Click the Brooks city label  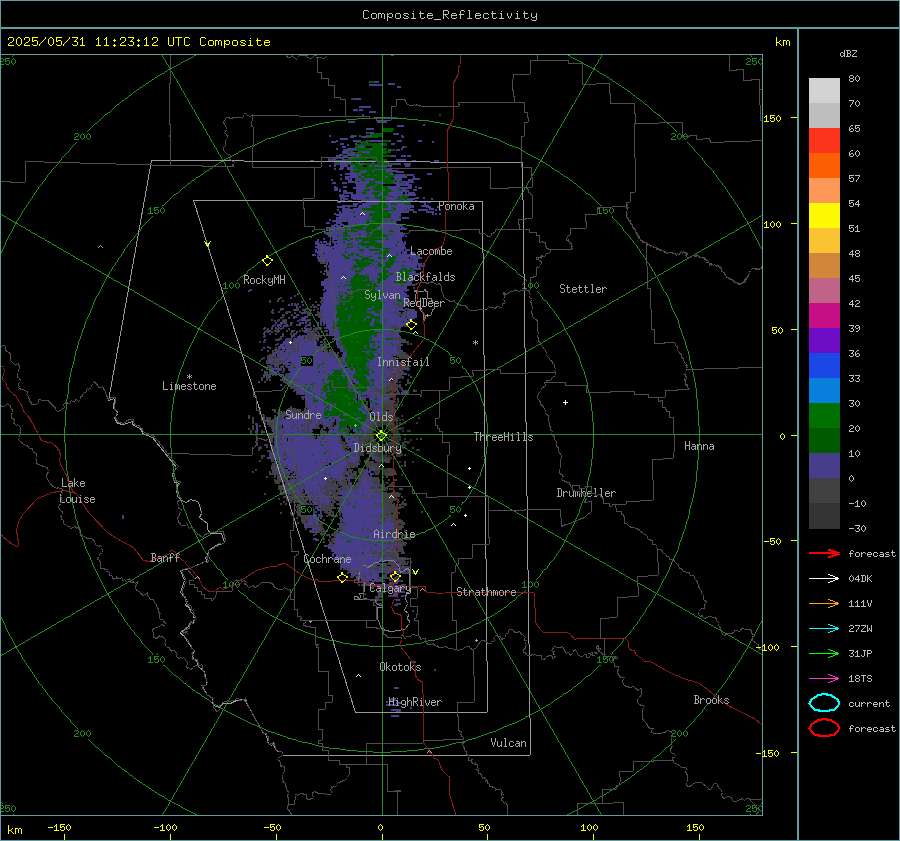711,700
